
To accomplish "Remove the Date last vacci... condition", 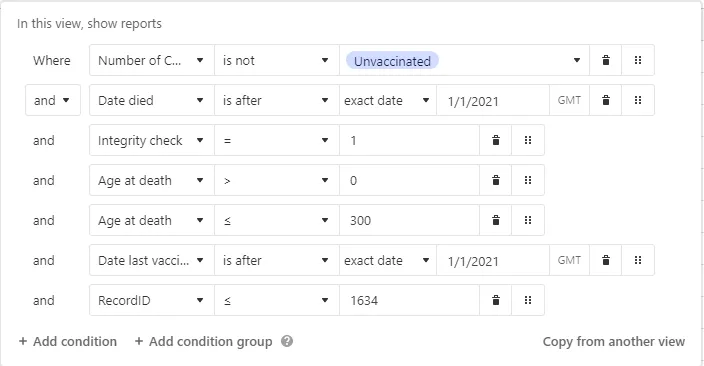I will point(605,260).
